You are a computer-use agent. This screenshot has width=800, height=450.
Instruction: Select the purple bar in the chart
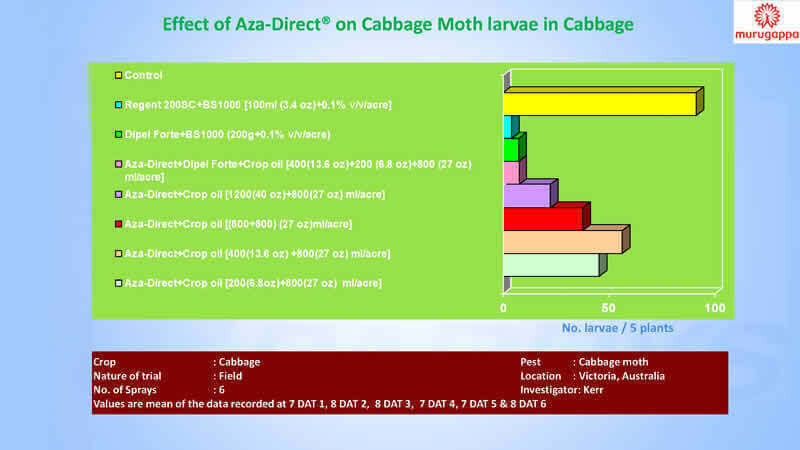[526, 195]
